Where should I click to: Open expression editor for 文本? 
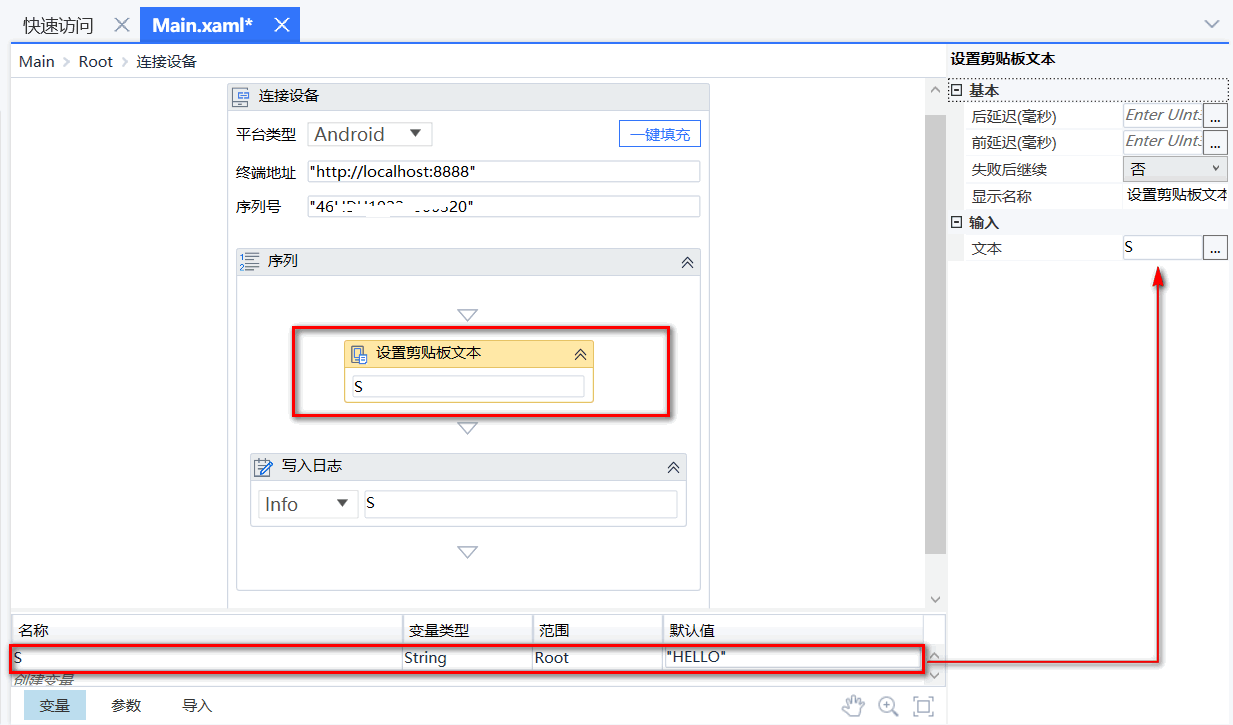(x=1215, y=248)
